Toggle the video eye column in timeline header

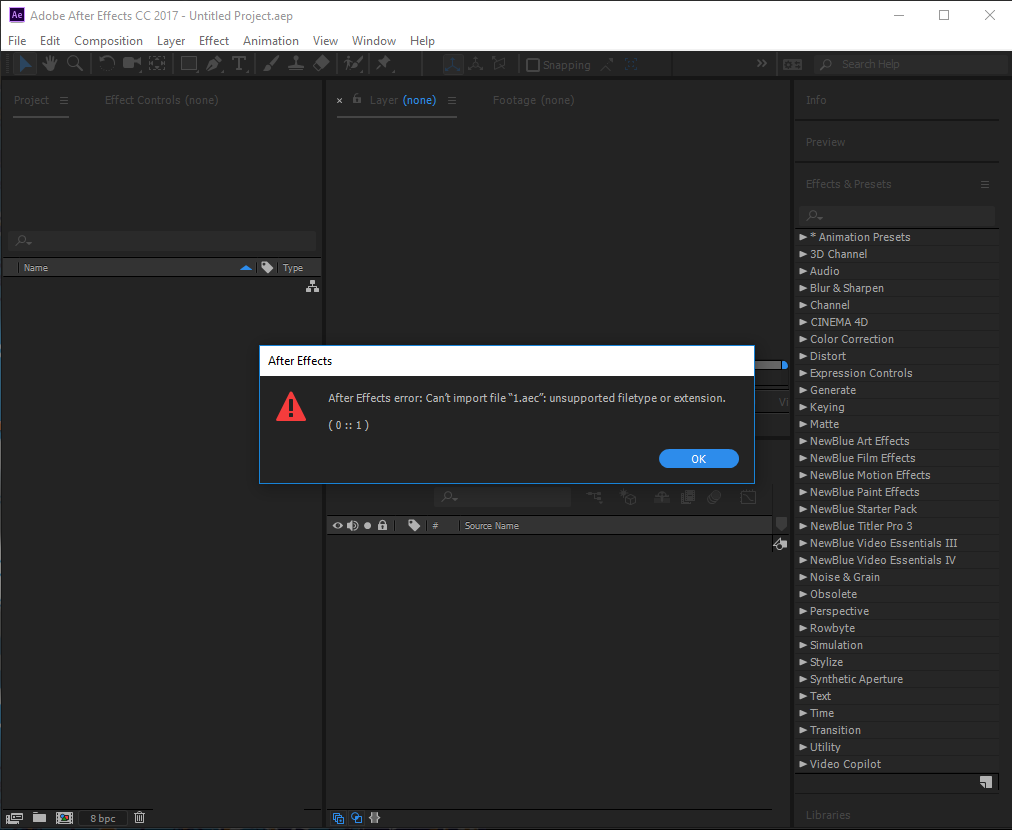pyautogui.click(x=338, y=525)
